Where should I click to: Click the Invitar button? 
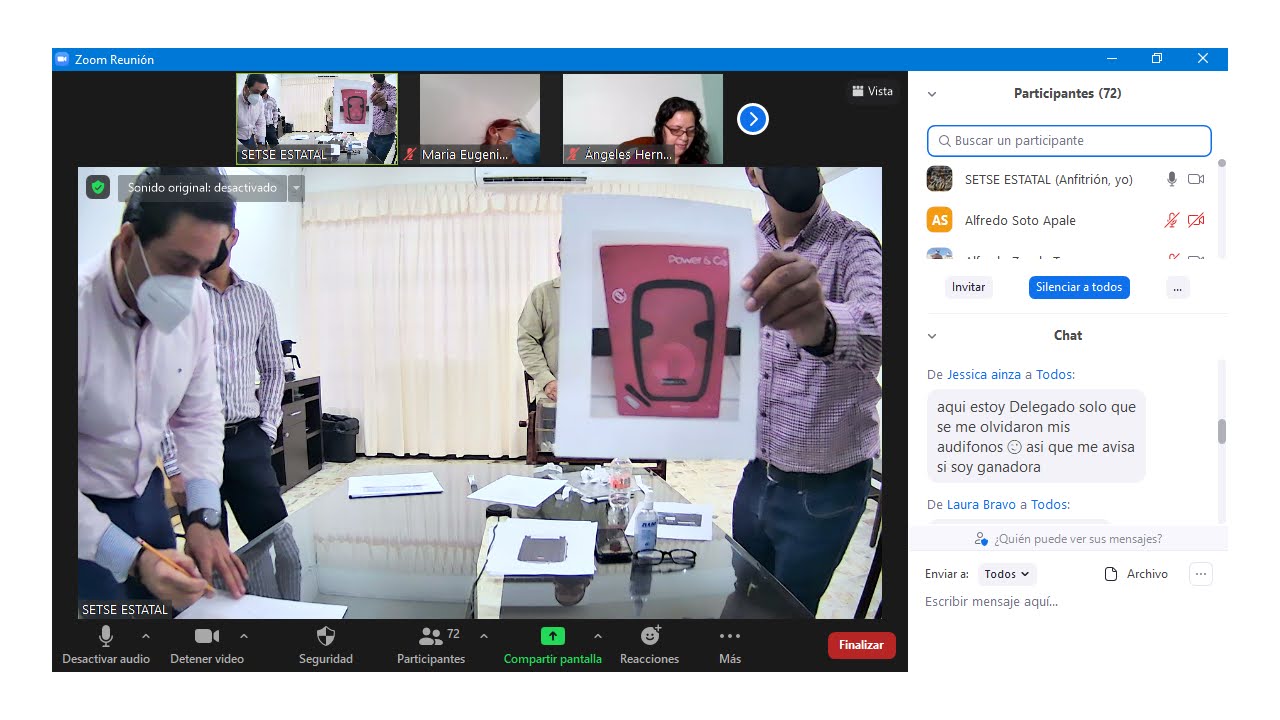coord(968,287)
